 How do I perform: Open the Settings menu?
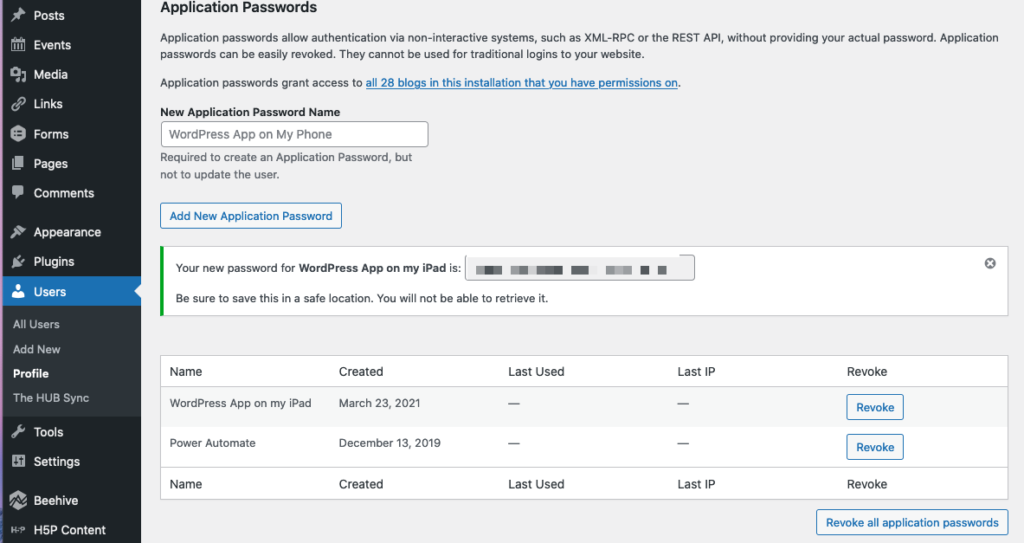pyautogui.click(x=56, y=462)
